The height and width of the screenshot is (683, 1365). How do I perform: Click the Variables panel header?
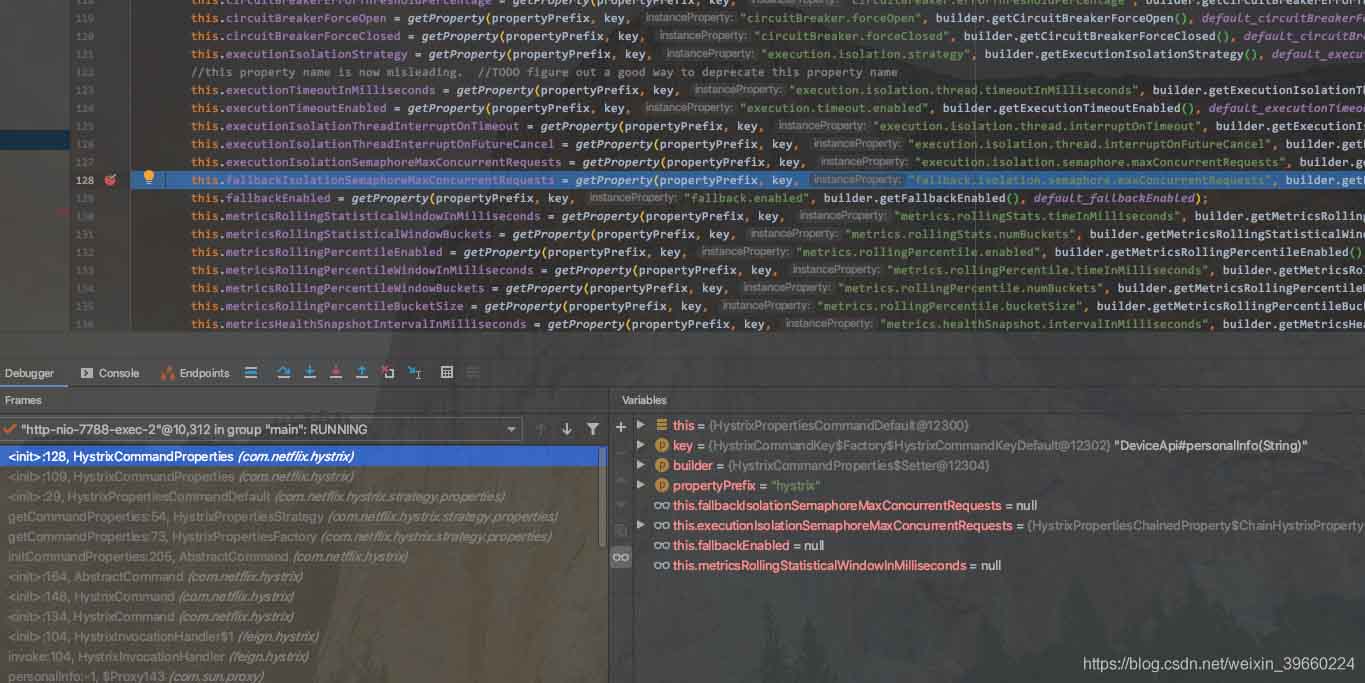tap(644, 400)
